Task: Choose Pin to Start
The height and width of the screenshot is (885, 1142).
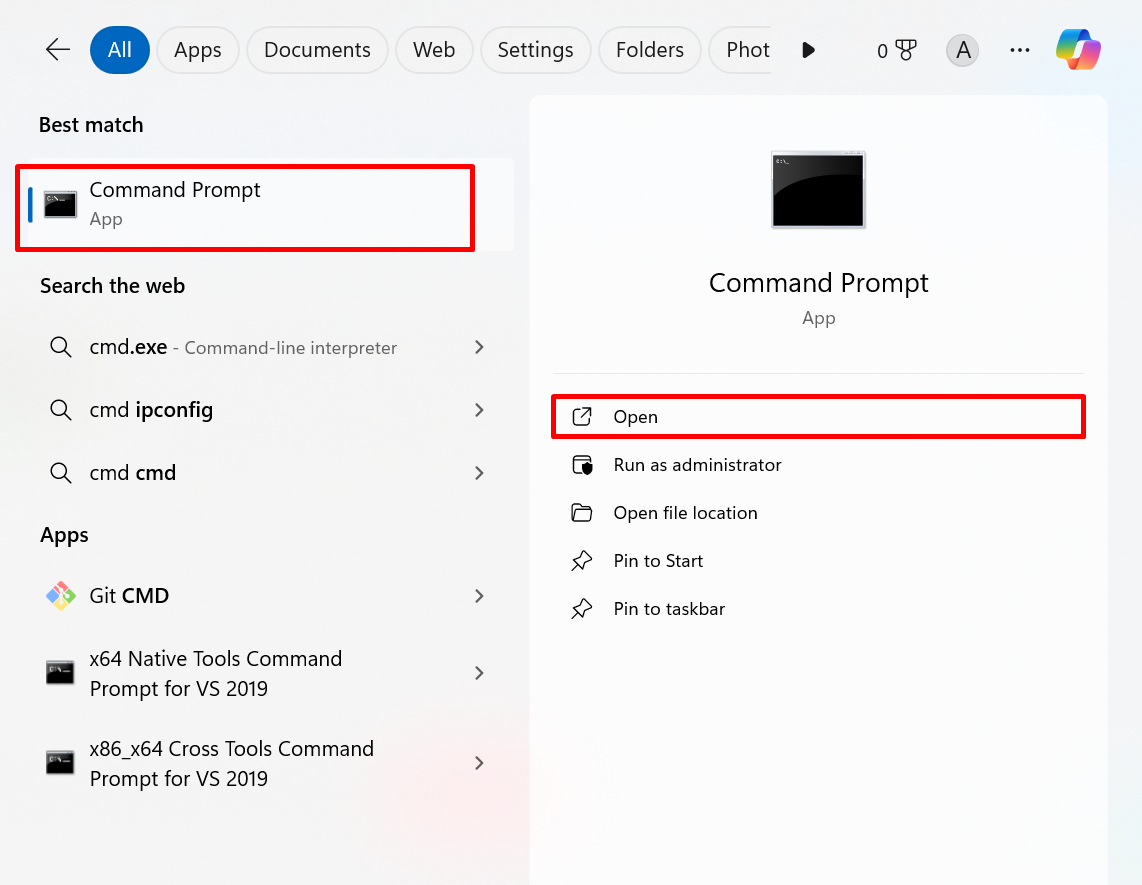Action: (818, 561)
